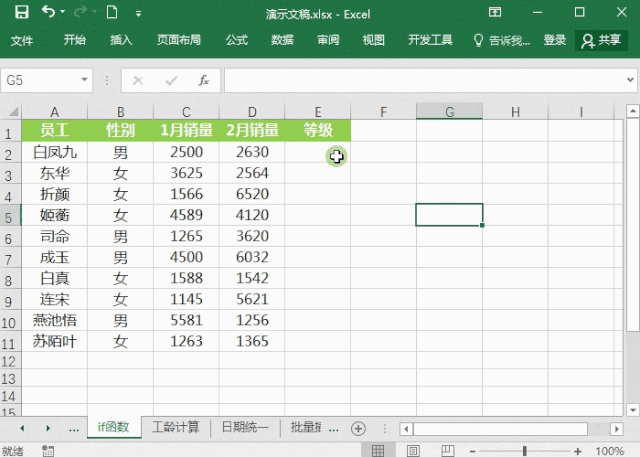This screenshot has width=640, height=457.
Task: Click the zoom slider handle
Action: (524, 451)
